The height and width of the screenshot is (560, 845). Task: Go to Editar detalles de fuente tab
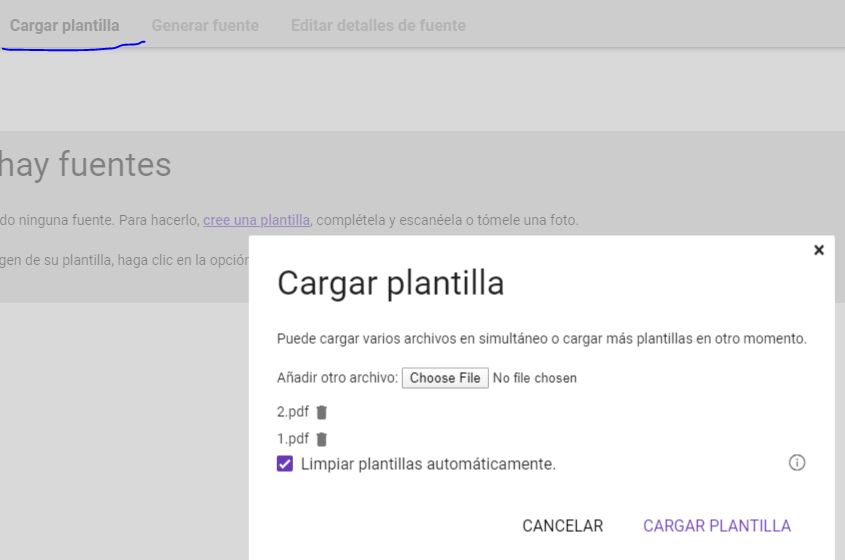tap(378, 25)
